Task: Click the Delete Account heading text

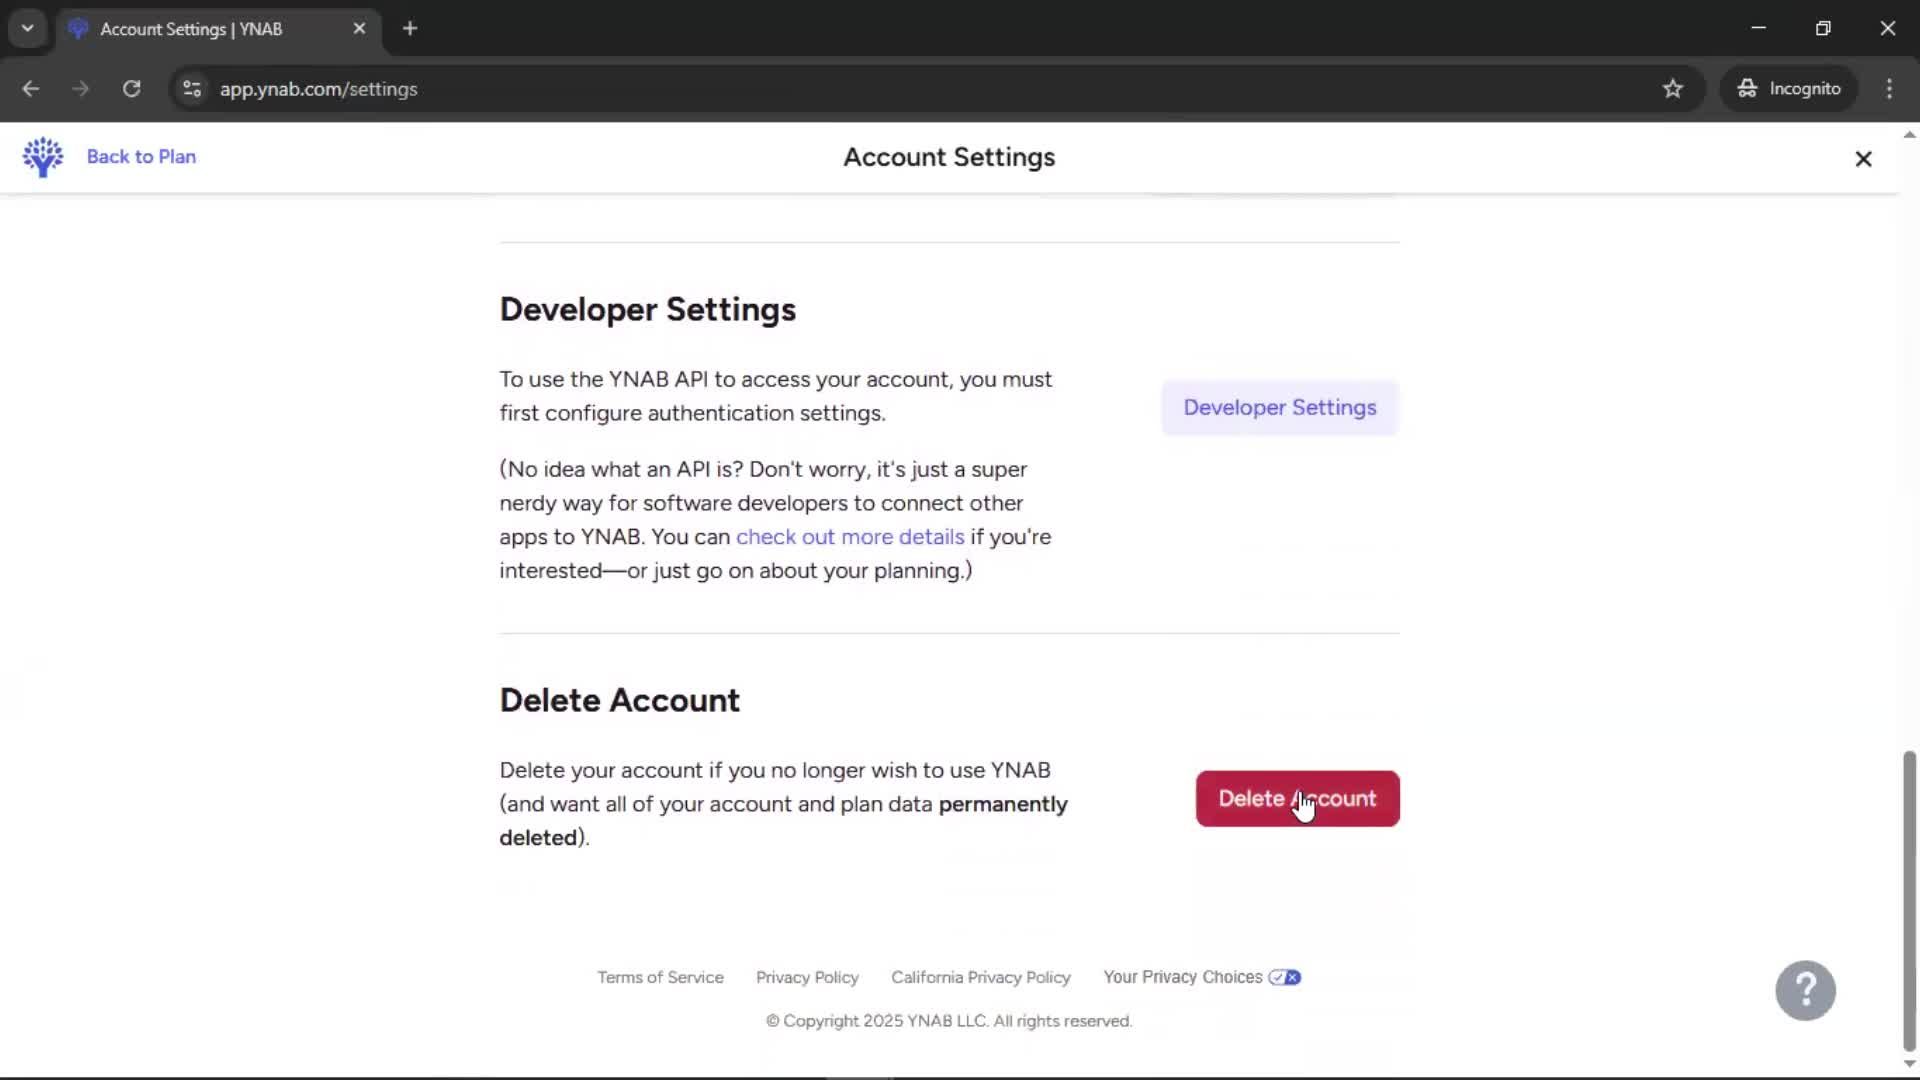Action: (x=620, y=701)
